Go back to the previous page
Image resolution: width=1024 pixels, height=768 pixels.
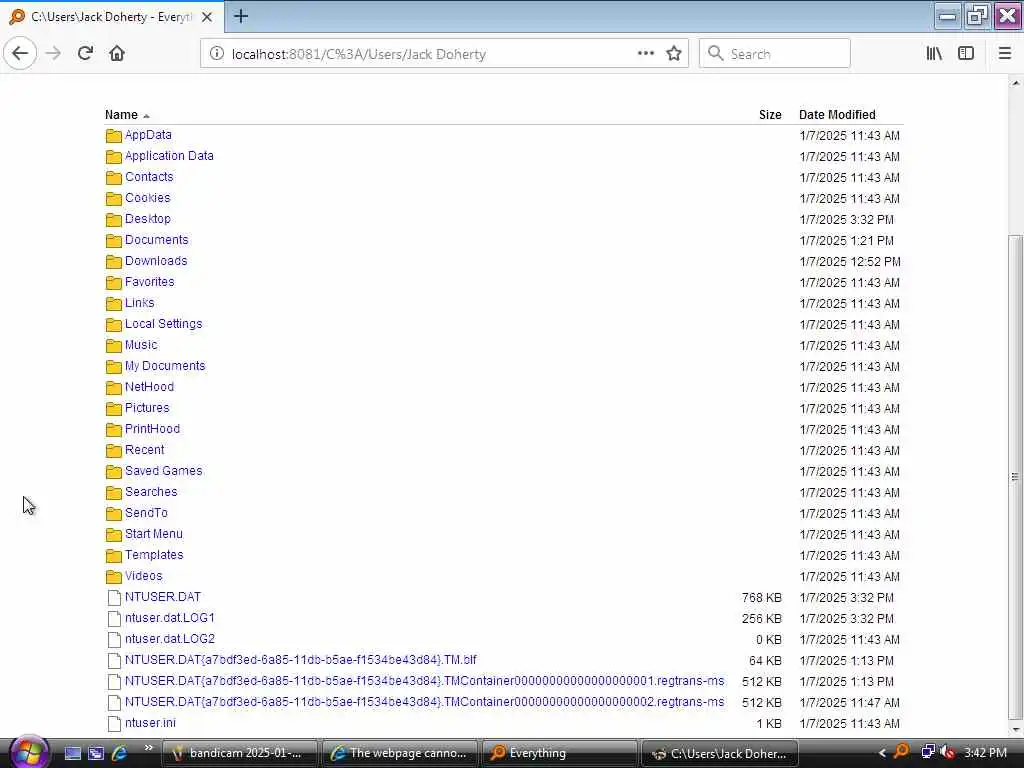coord(20,54)
